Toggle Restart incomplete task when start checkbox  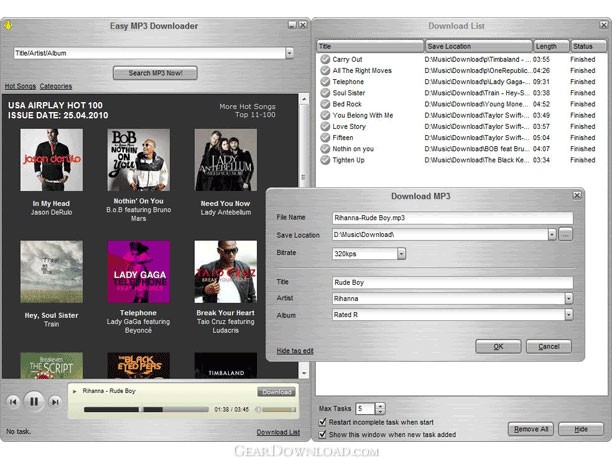[322, 422]
